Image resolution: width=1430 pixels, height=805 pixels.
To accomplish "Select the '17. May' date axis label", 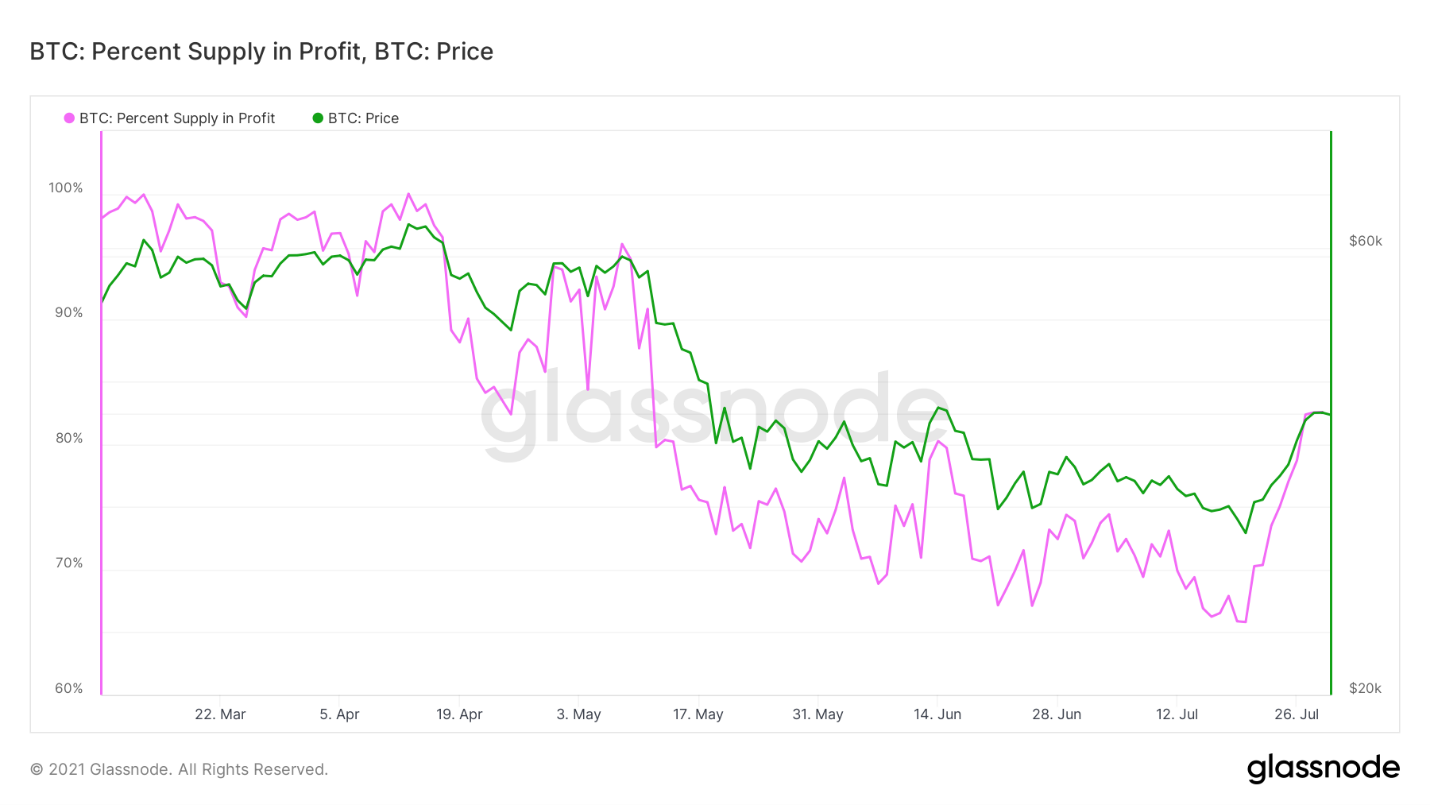I will click(x=698, y=714).
